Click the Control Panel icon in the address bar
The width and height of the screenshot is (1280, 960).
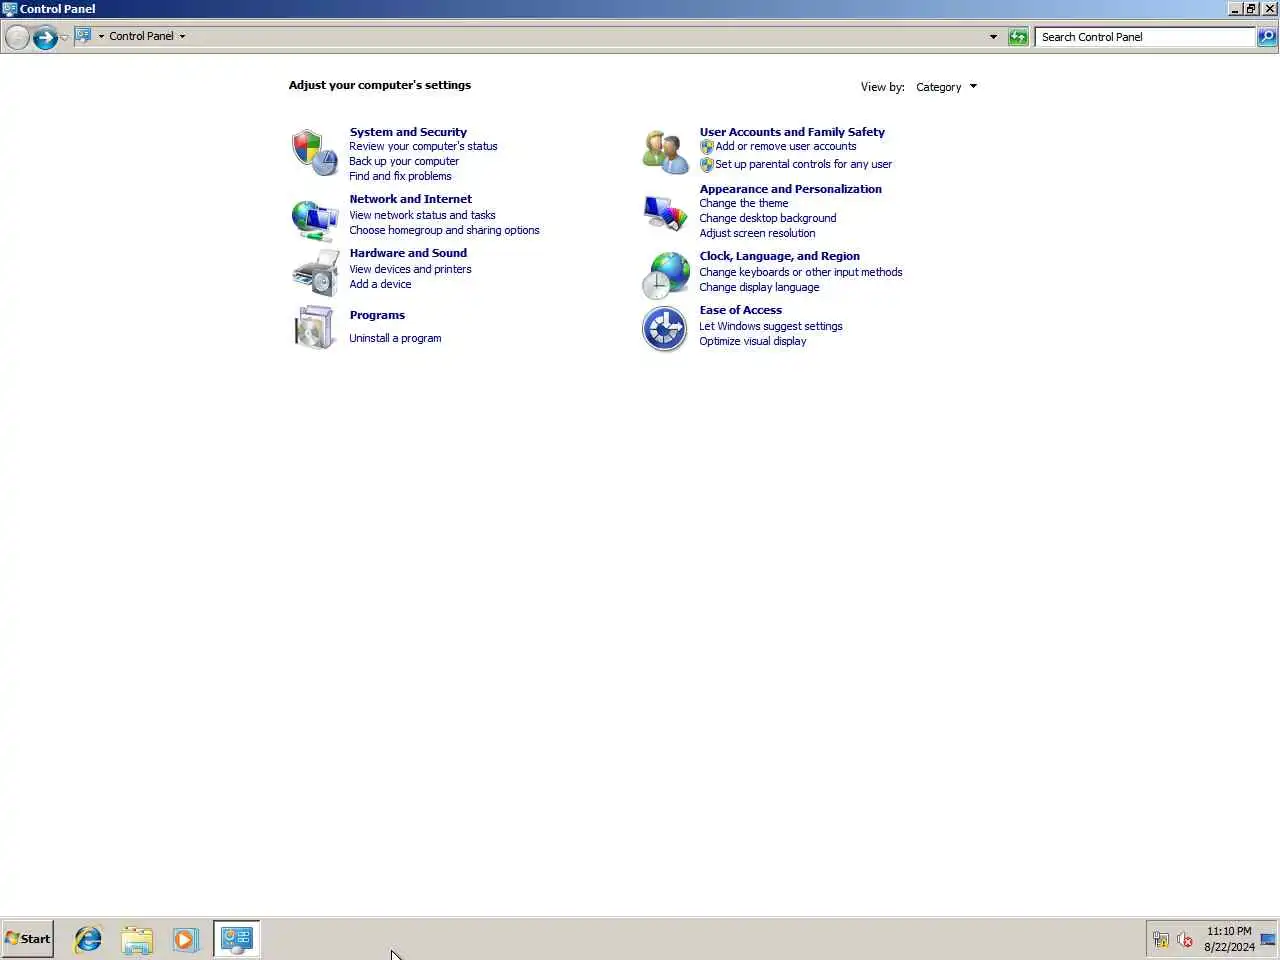[x=83, y=36]
